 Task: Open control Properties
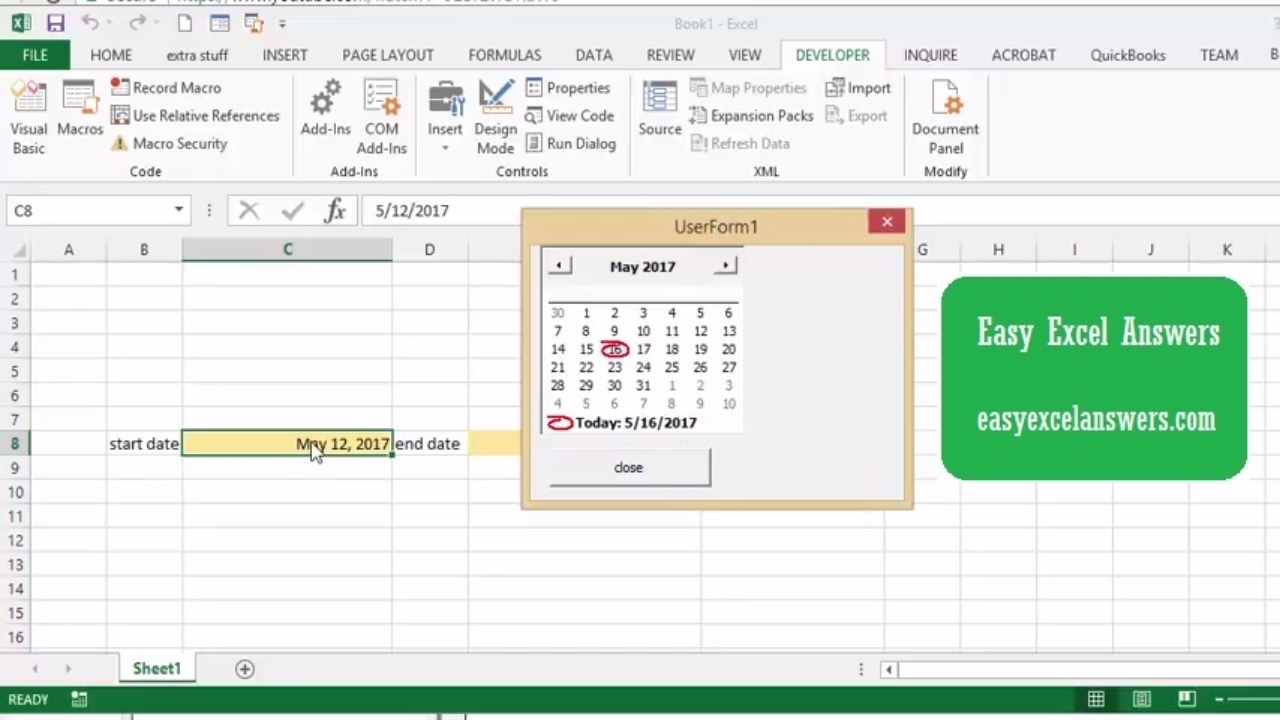tap(567, 88)
